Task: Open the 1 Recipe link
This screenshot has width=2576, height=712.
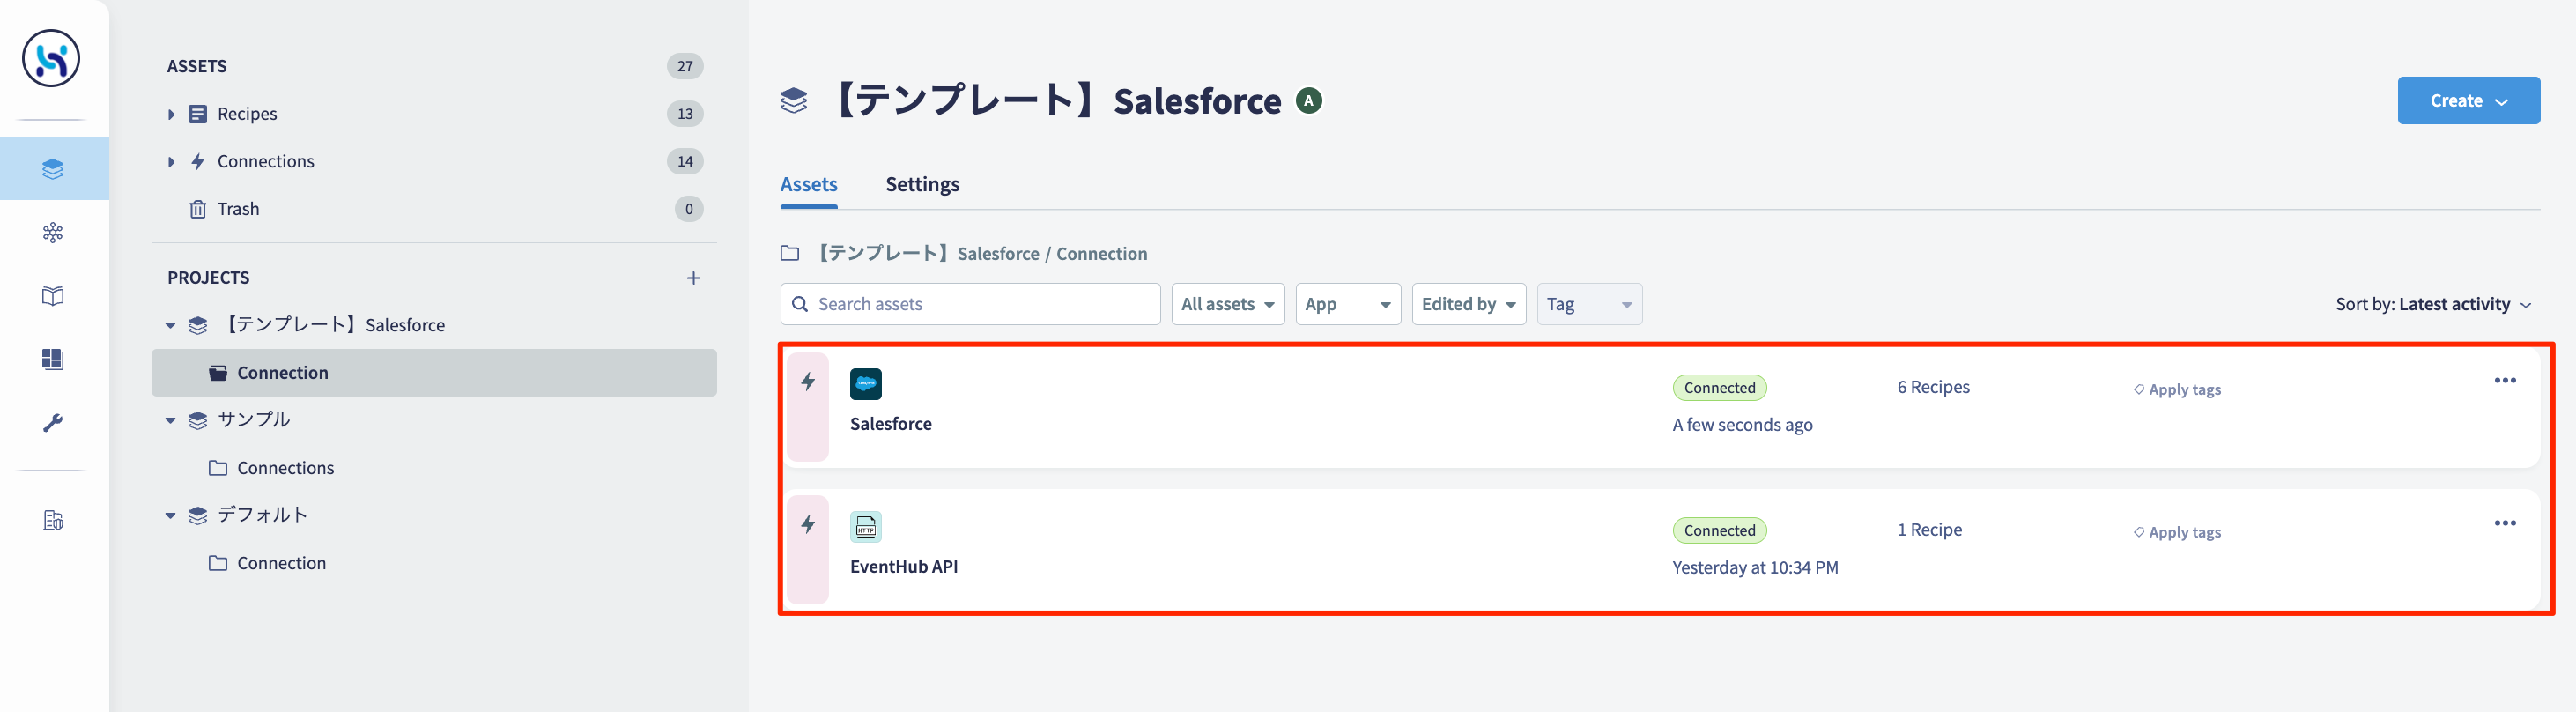Action: pyautogui.click(x=1929, y=530)
